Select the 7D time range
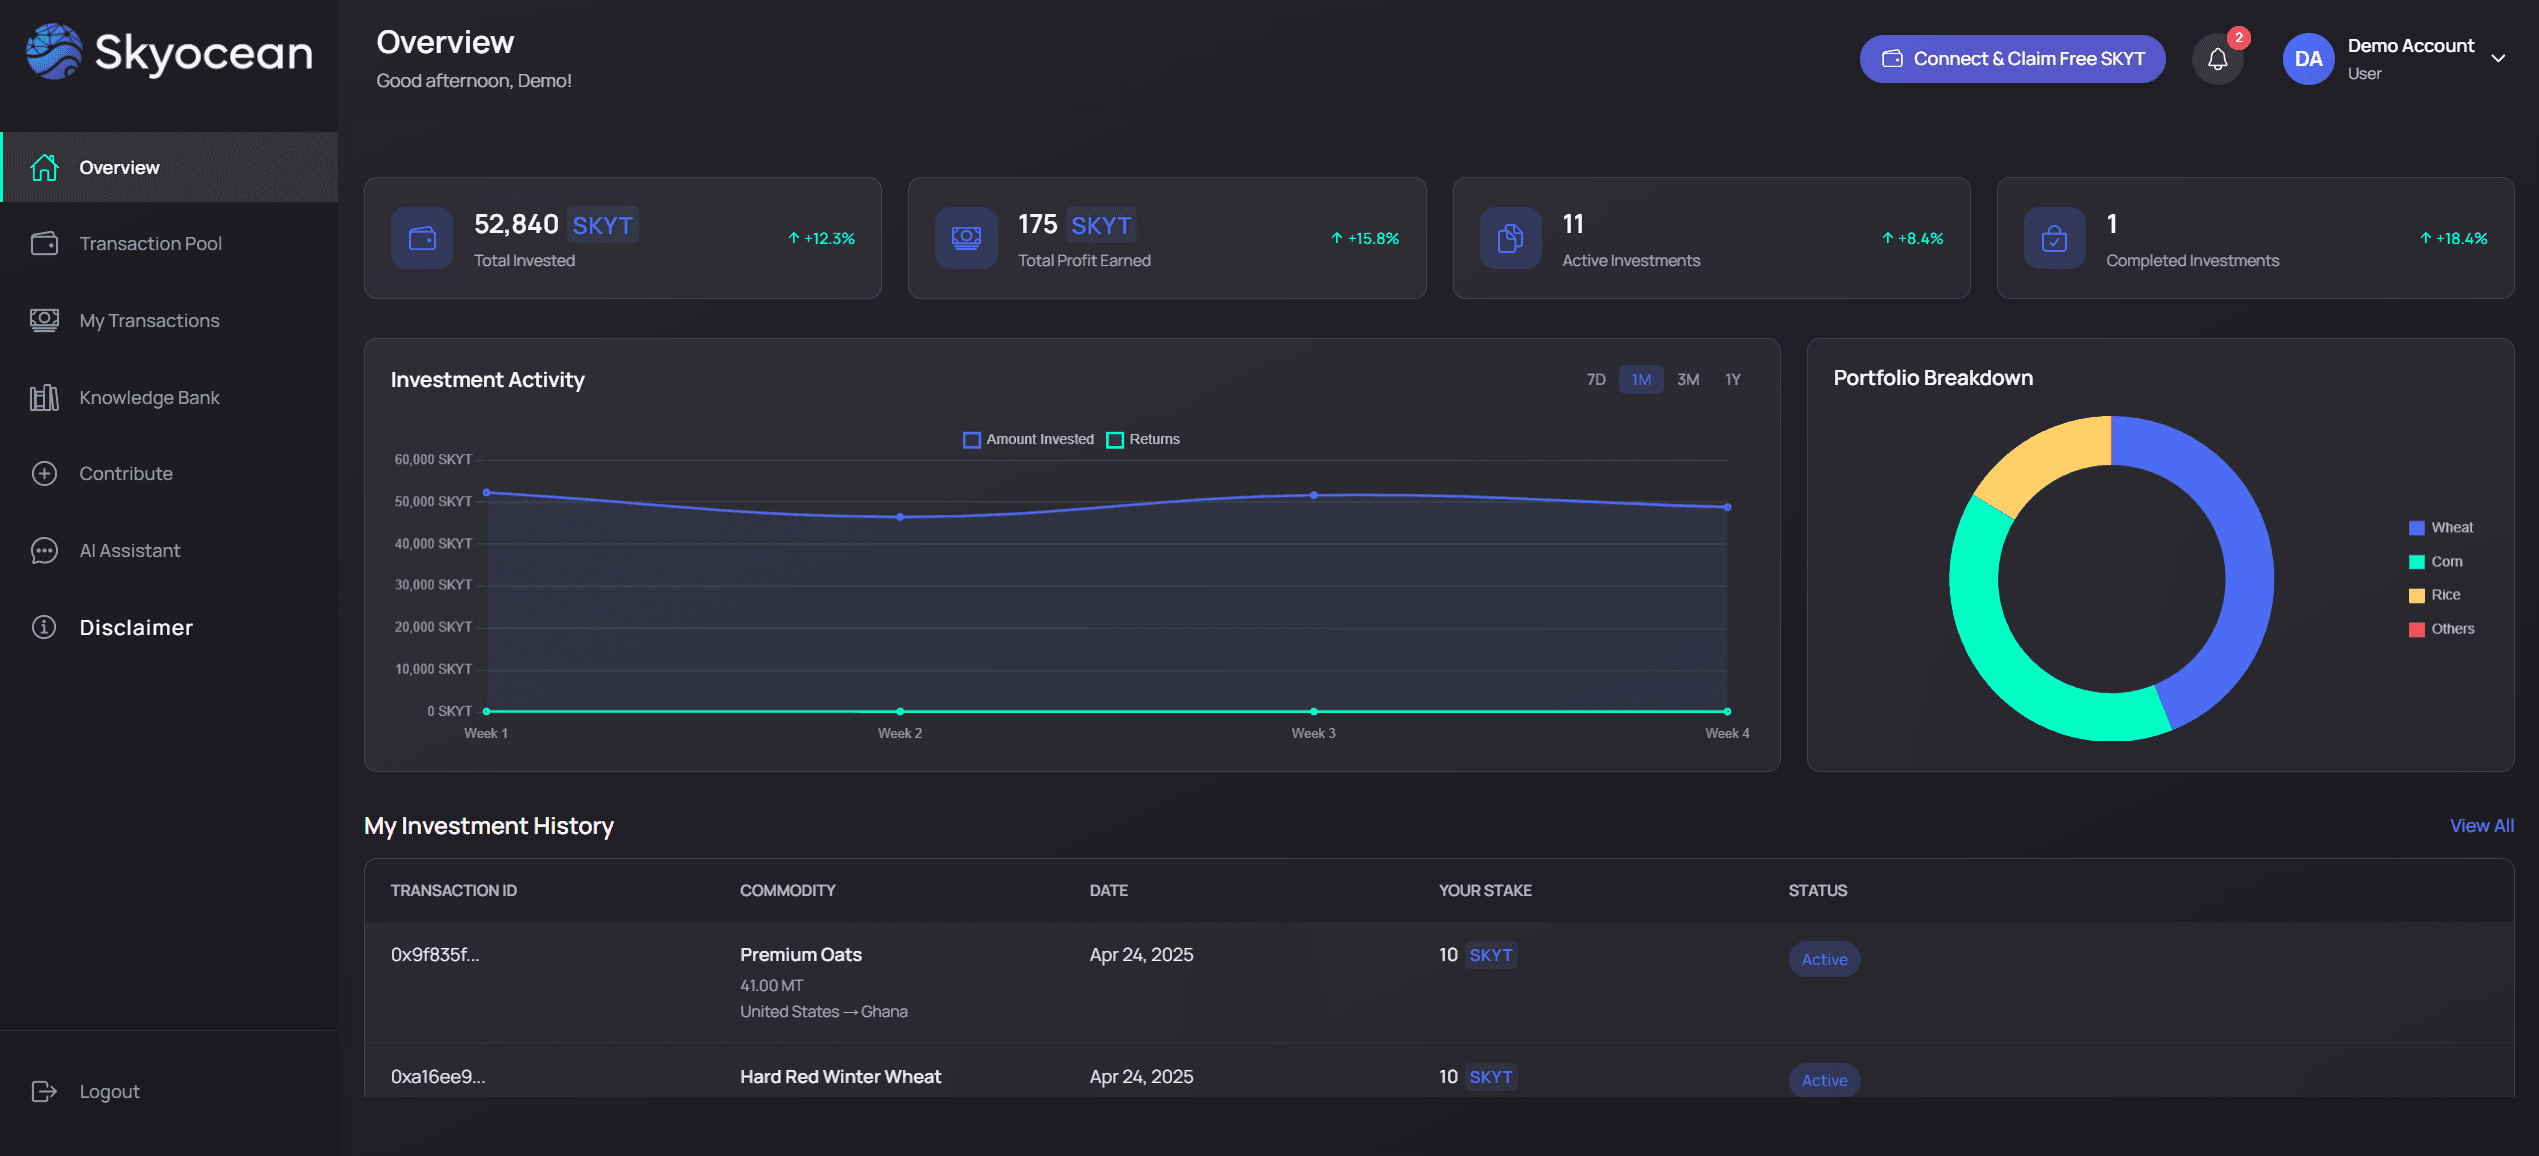 [x=1596, y=379]
